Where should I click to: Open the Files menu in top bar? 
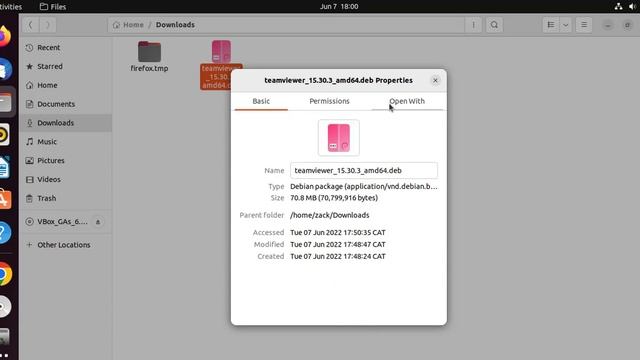point(53,7)
